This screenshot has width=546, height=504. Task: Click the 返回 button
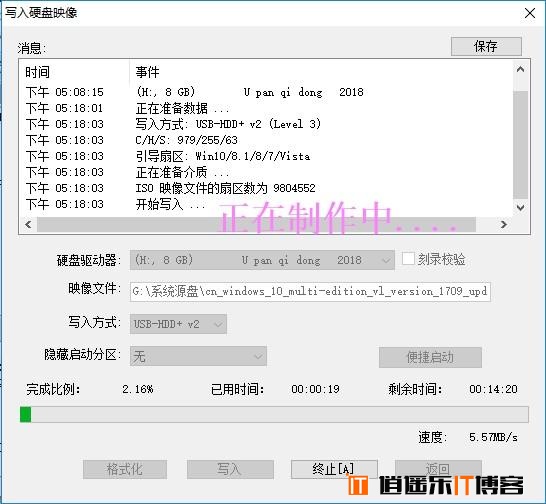click(438, 469)
